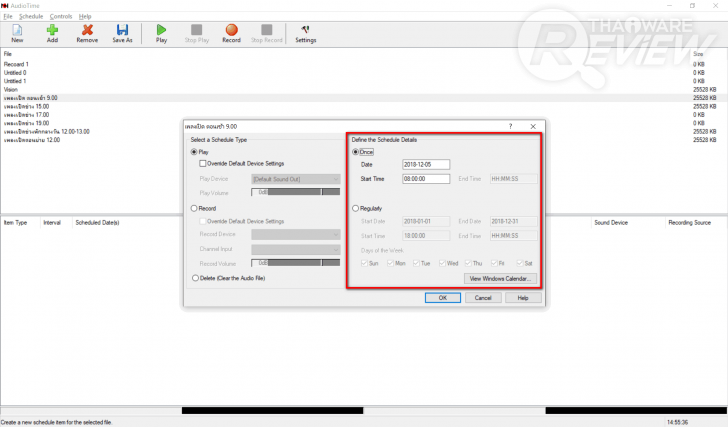Click the dialog Help button
Screen dimensions: 728x427
pos(523,298)
